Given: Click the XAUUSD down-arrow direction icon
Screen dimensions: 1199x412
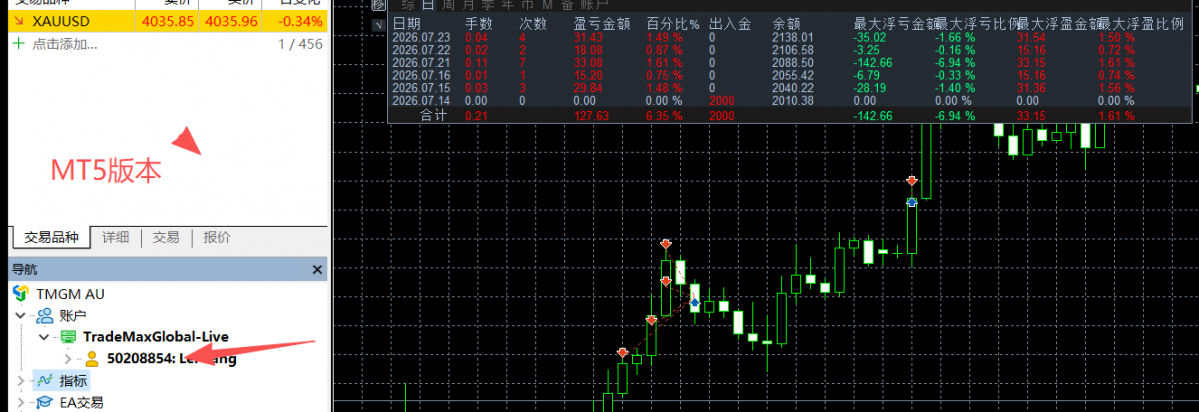Looking at the screenshot, I should point(20,21).
